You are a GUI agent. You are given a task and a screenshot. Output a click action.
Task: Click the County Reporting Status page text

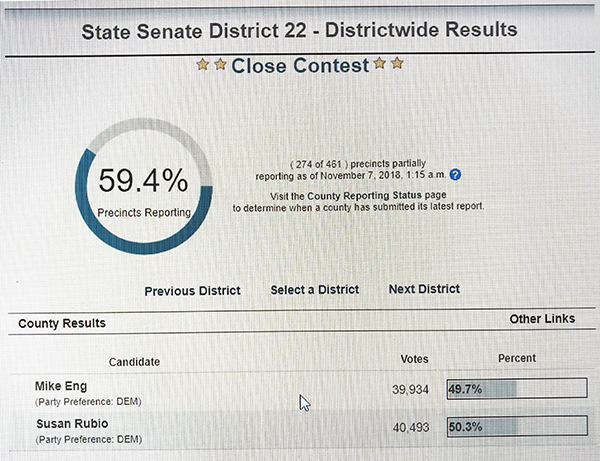point(377,195)
